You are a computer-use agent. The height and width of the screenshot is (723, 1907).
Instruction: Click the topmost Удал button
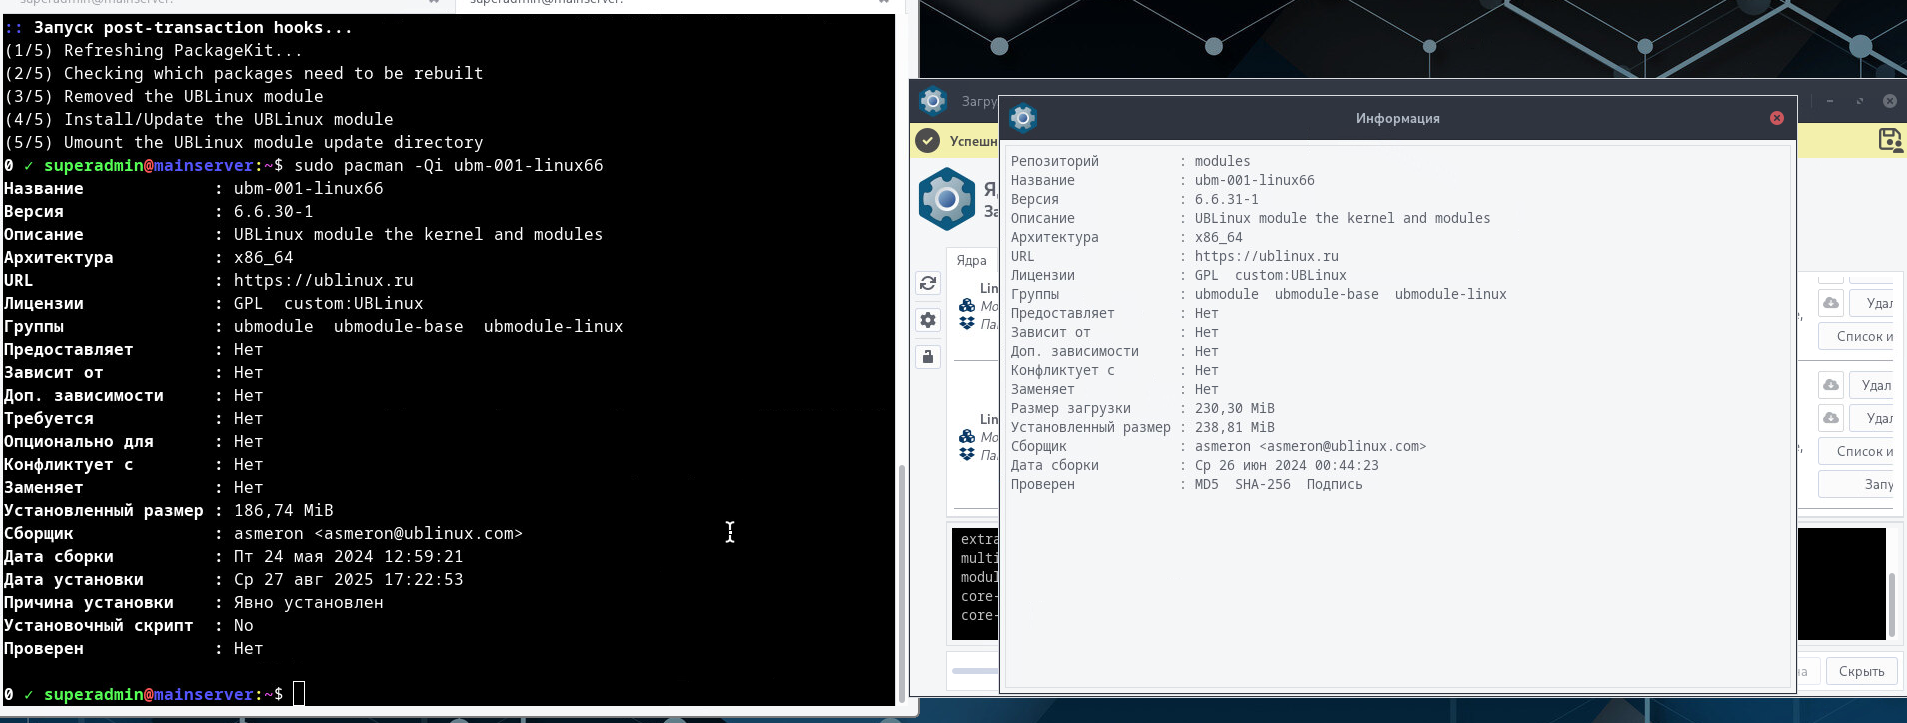[x=1873, y=303]
